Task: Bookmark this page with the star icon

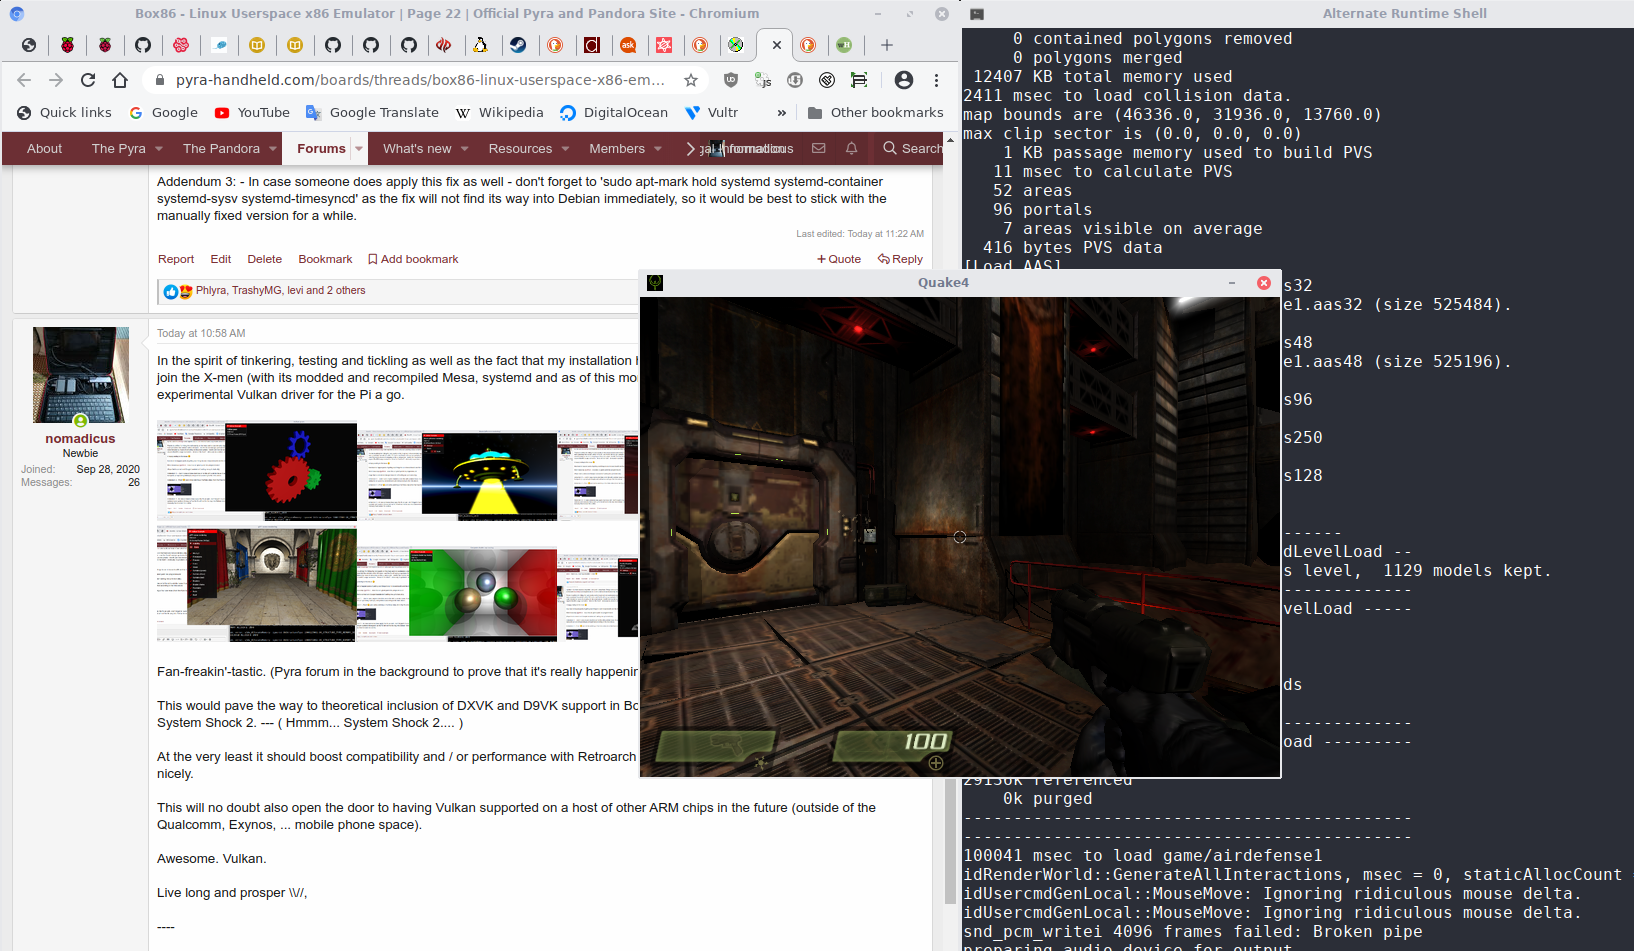Action: point(691,80)
